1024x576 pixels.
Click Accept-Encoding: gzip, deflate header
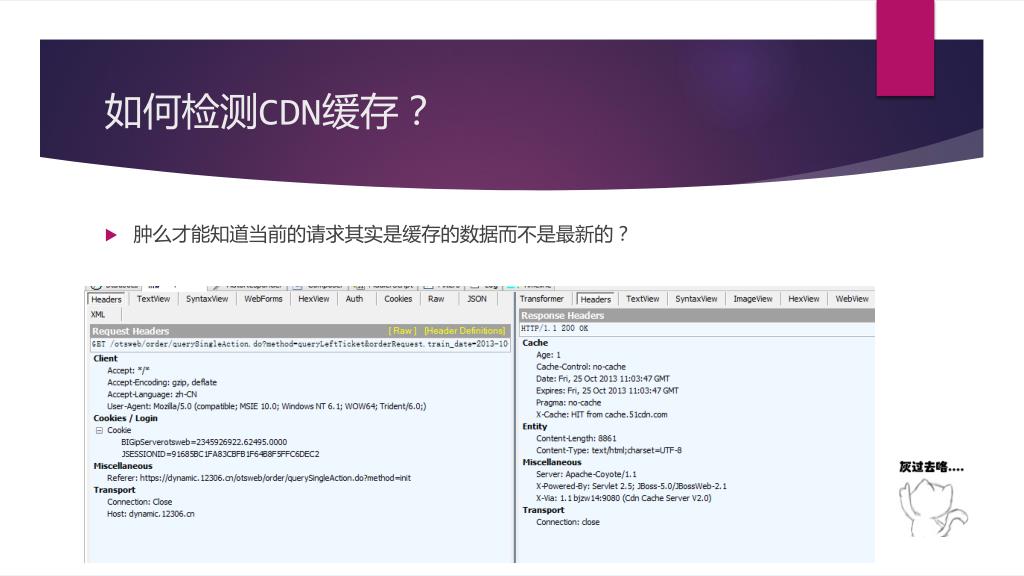click(x=162, y=382)
